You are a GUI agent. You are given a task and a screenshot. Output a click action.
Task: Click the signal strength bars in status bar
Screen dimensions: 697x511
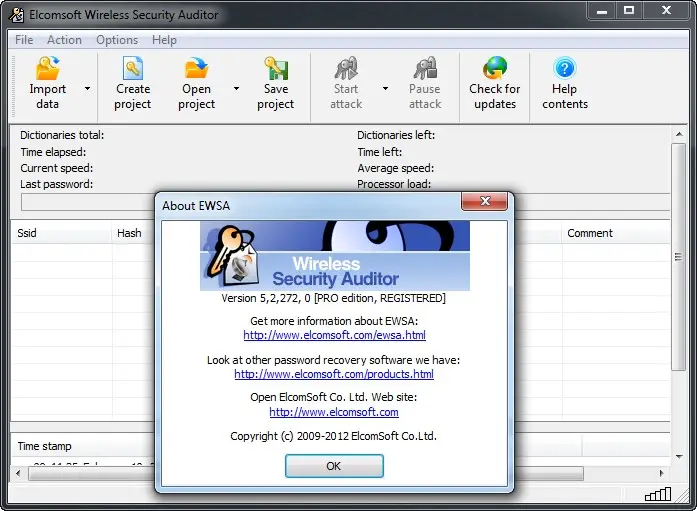click(x=658, y=494)
